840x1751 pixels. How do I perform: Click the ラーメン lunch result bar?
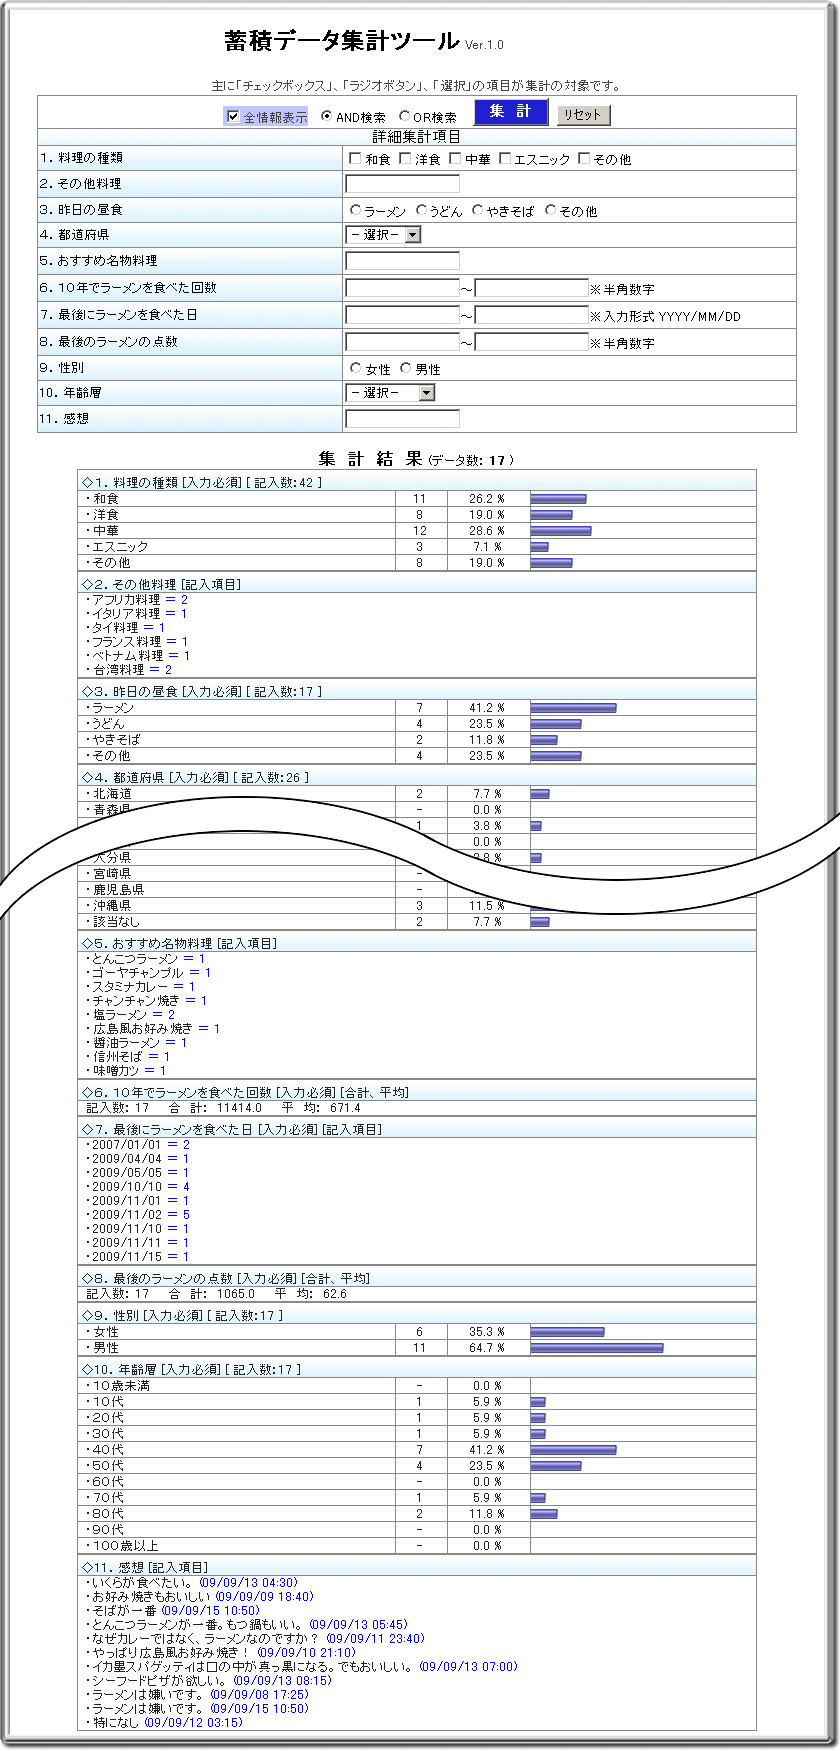tap(573, 707)
